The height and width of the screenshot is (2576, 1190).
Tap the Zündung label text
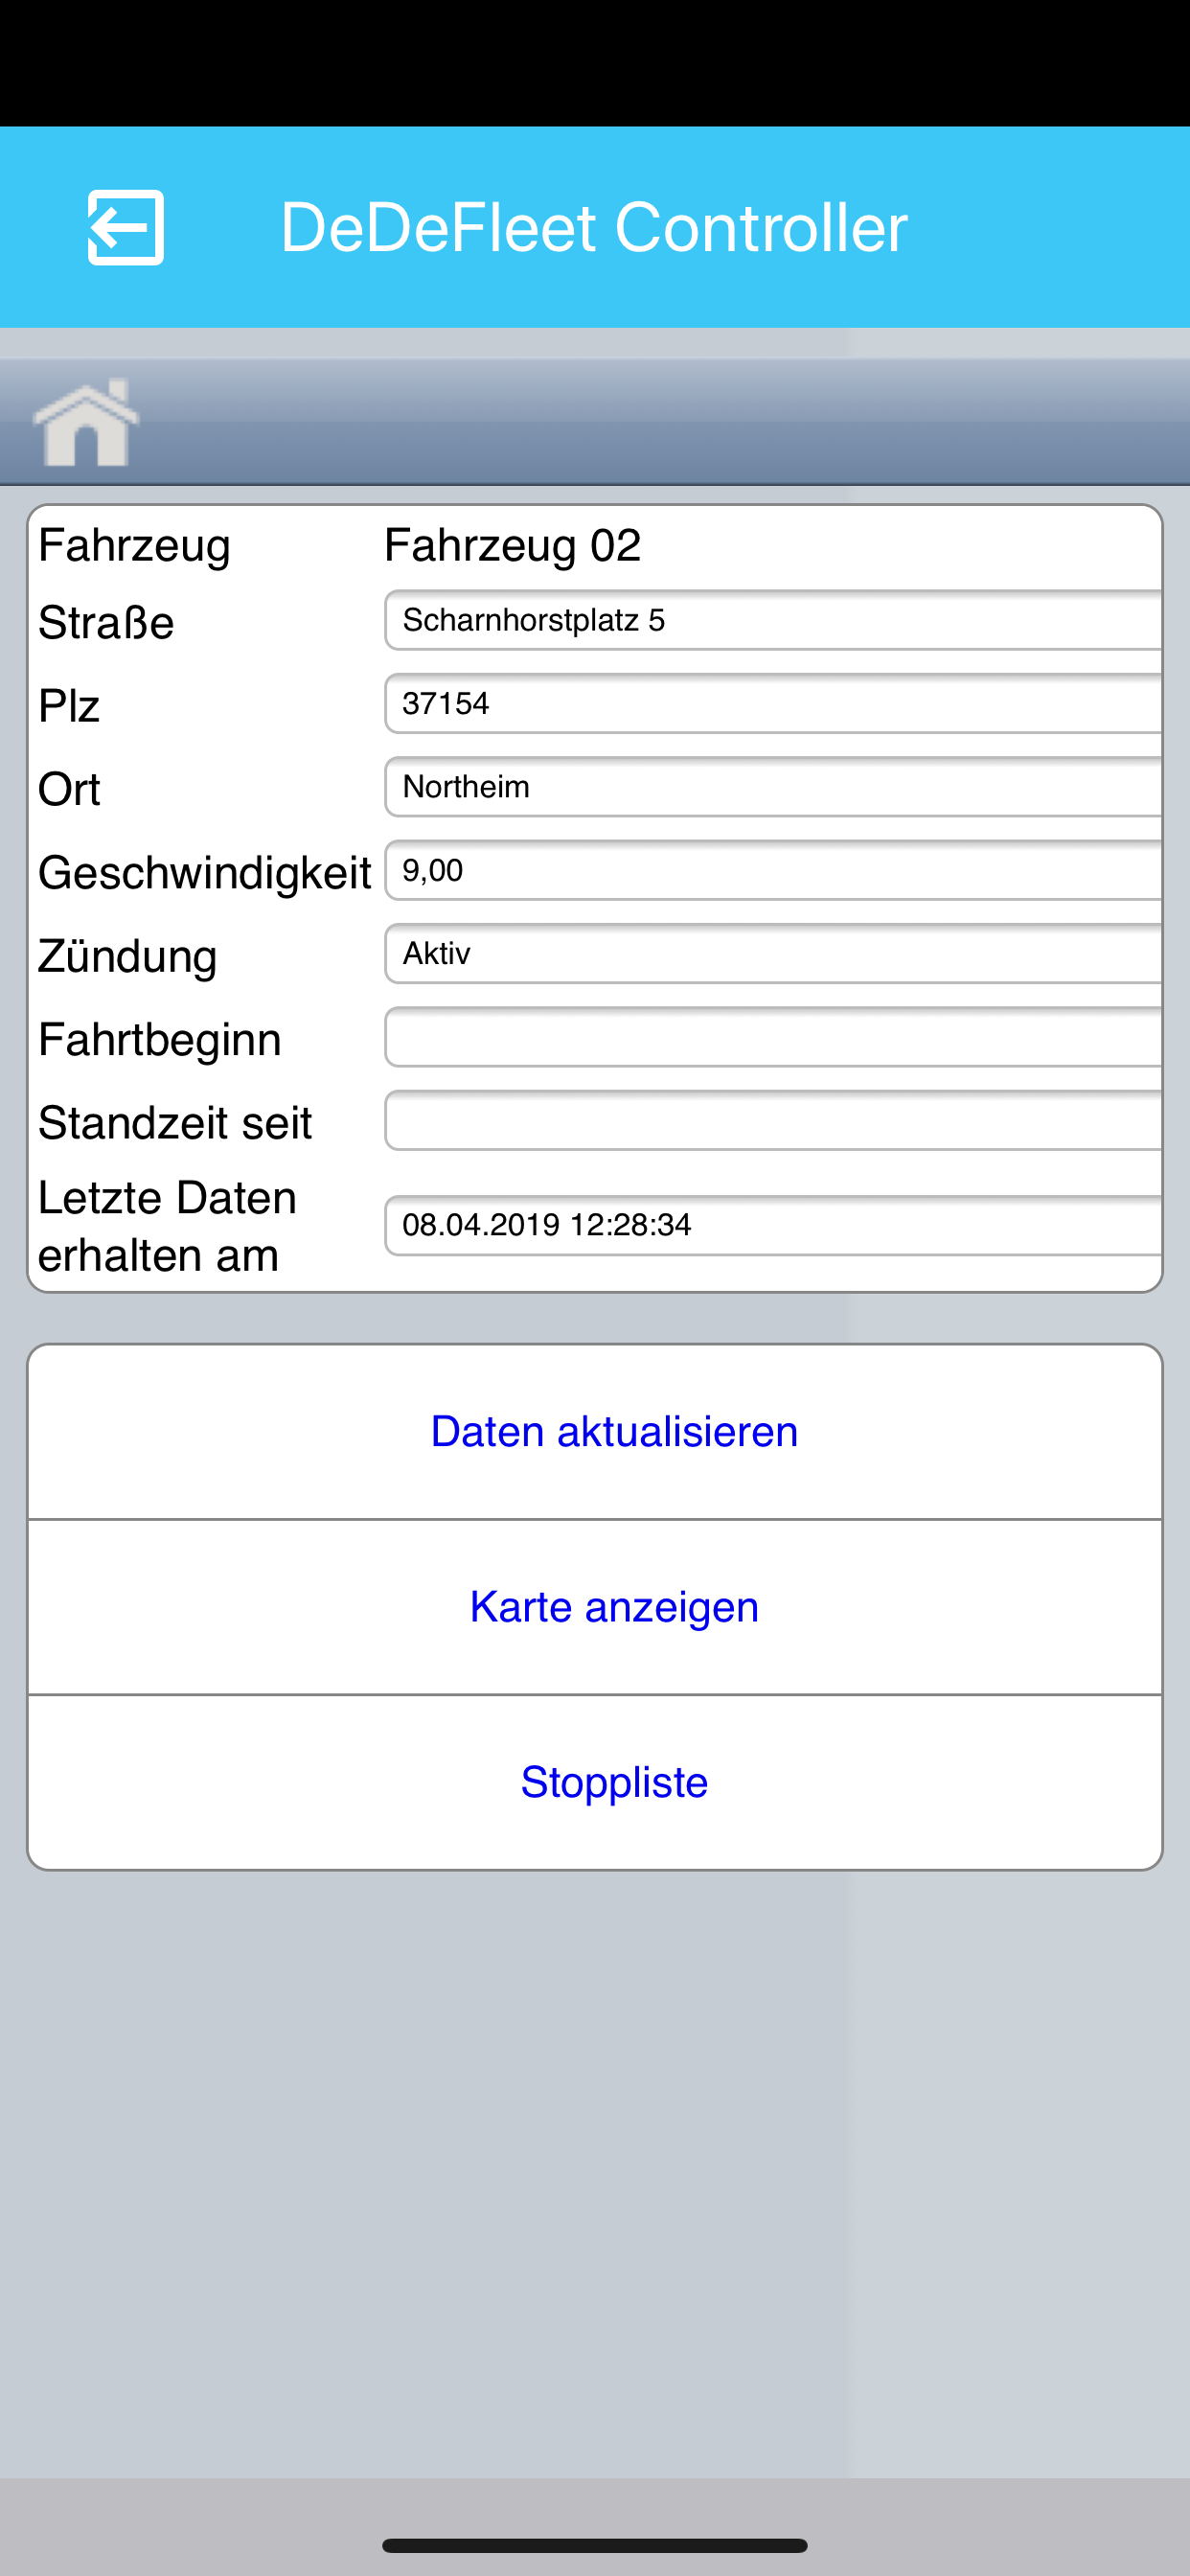(127, 957)
